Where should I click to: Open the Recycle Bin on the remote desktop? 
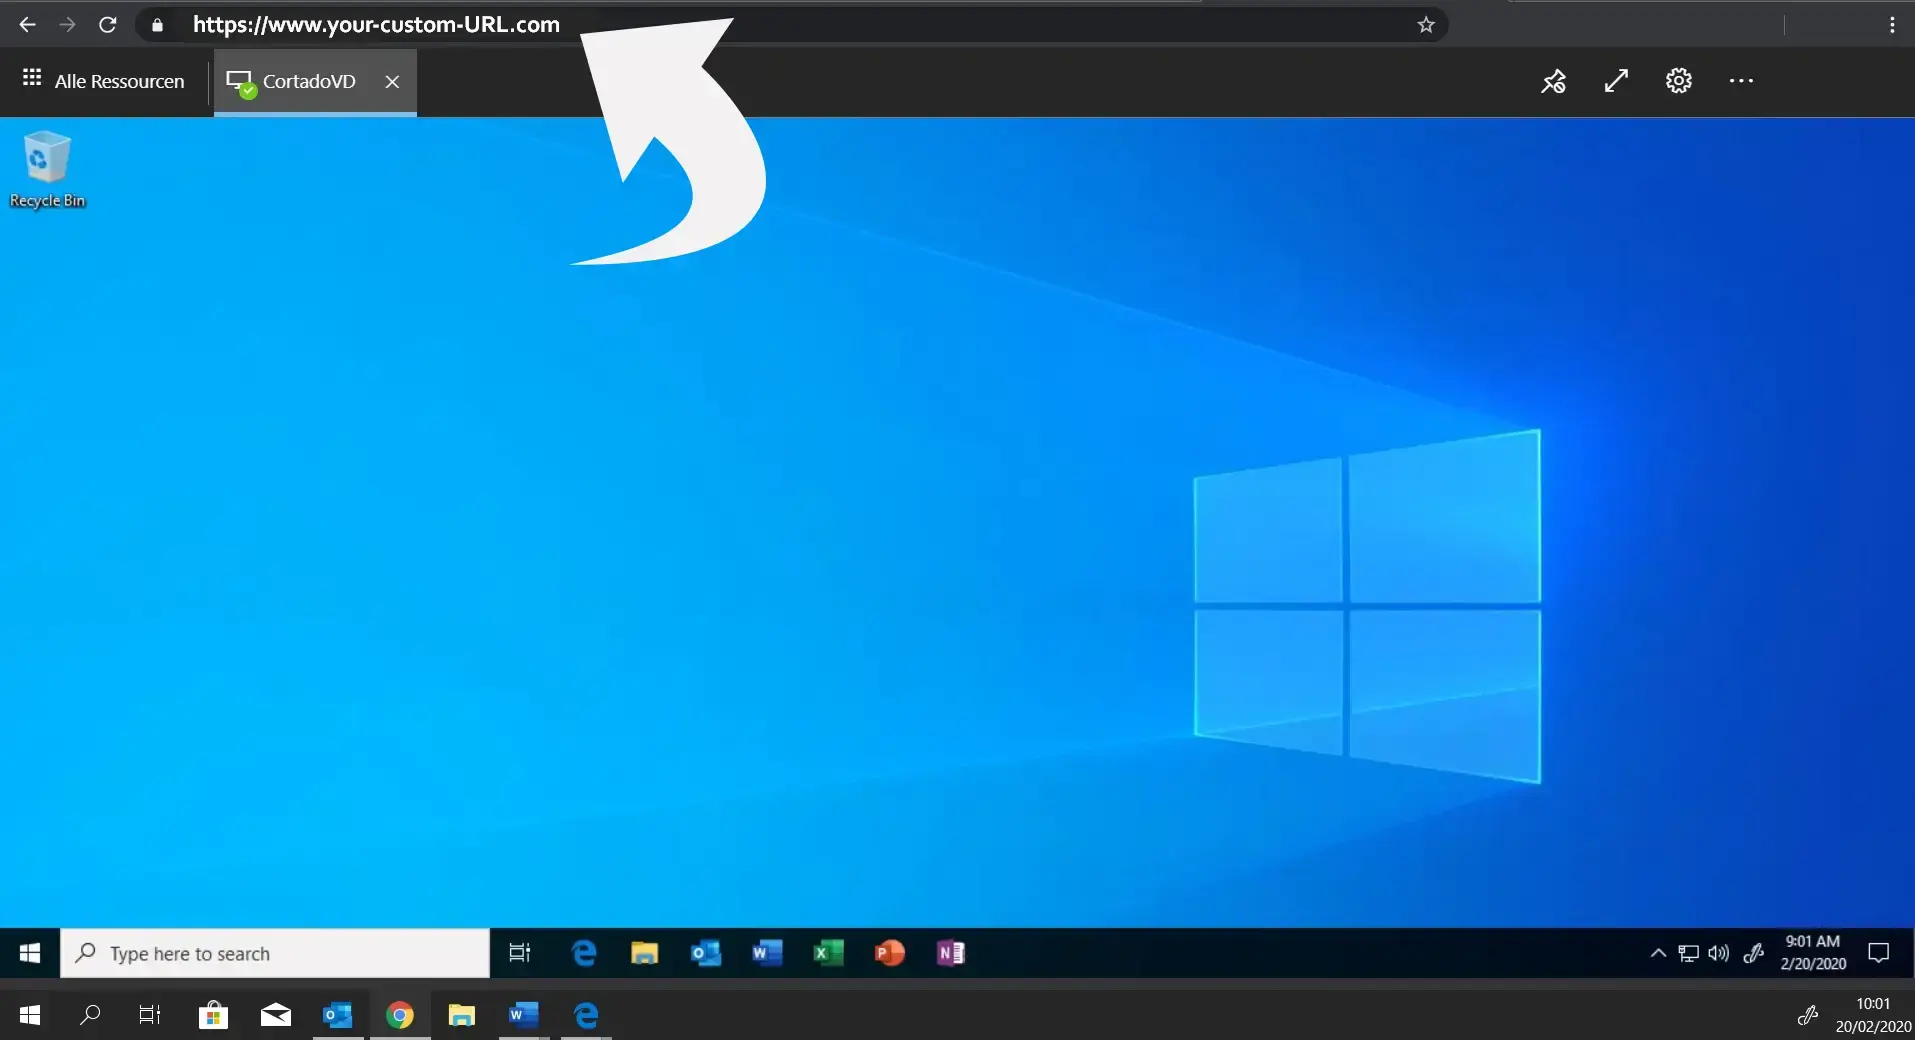point(47,160)
